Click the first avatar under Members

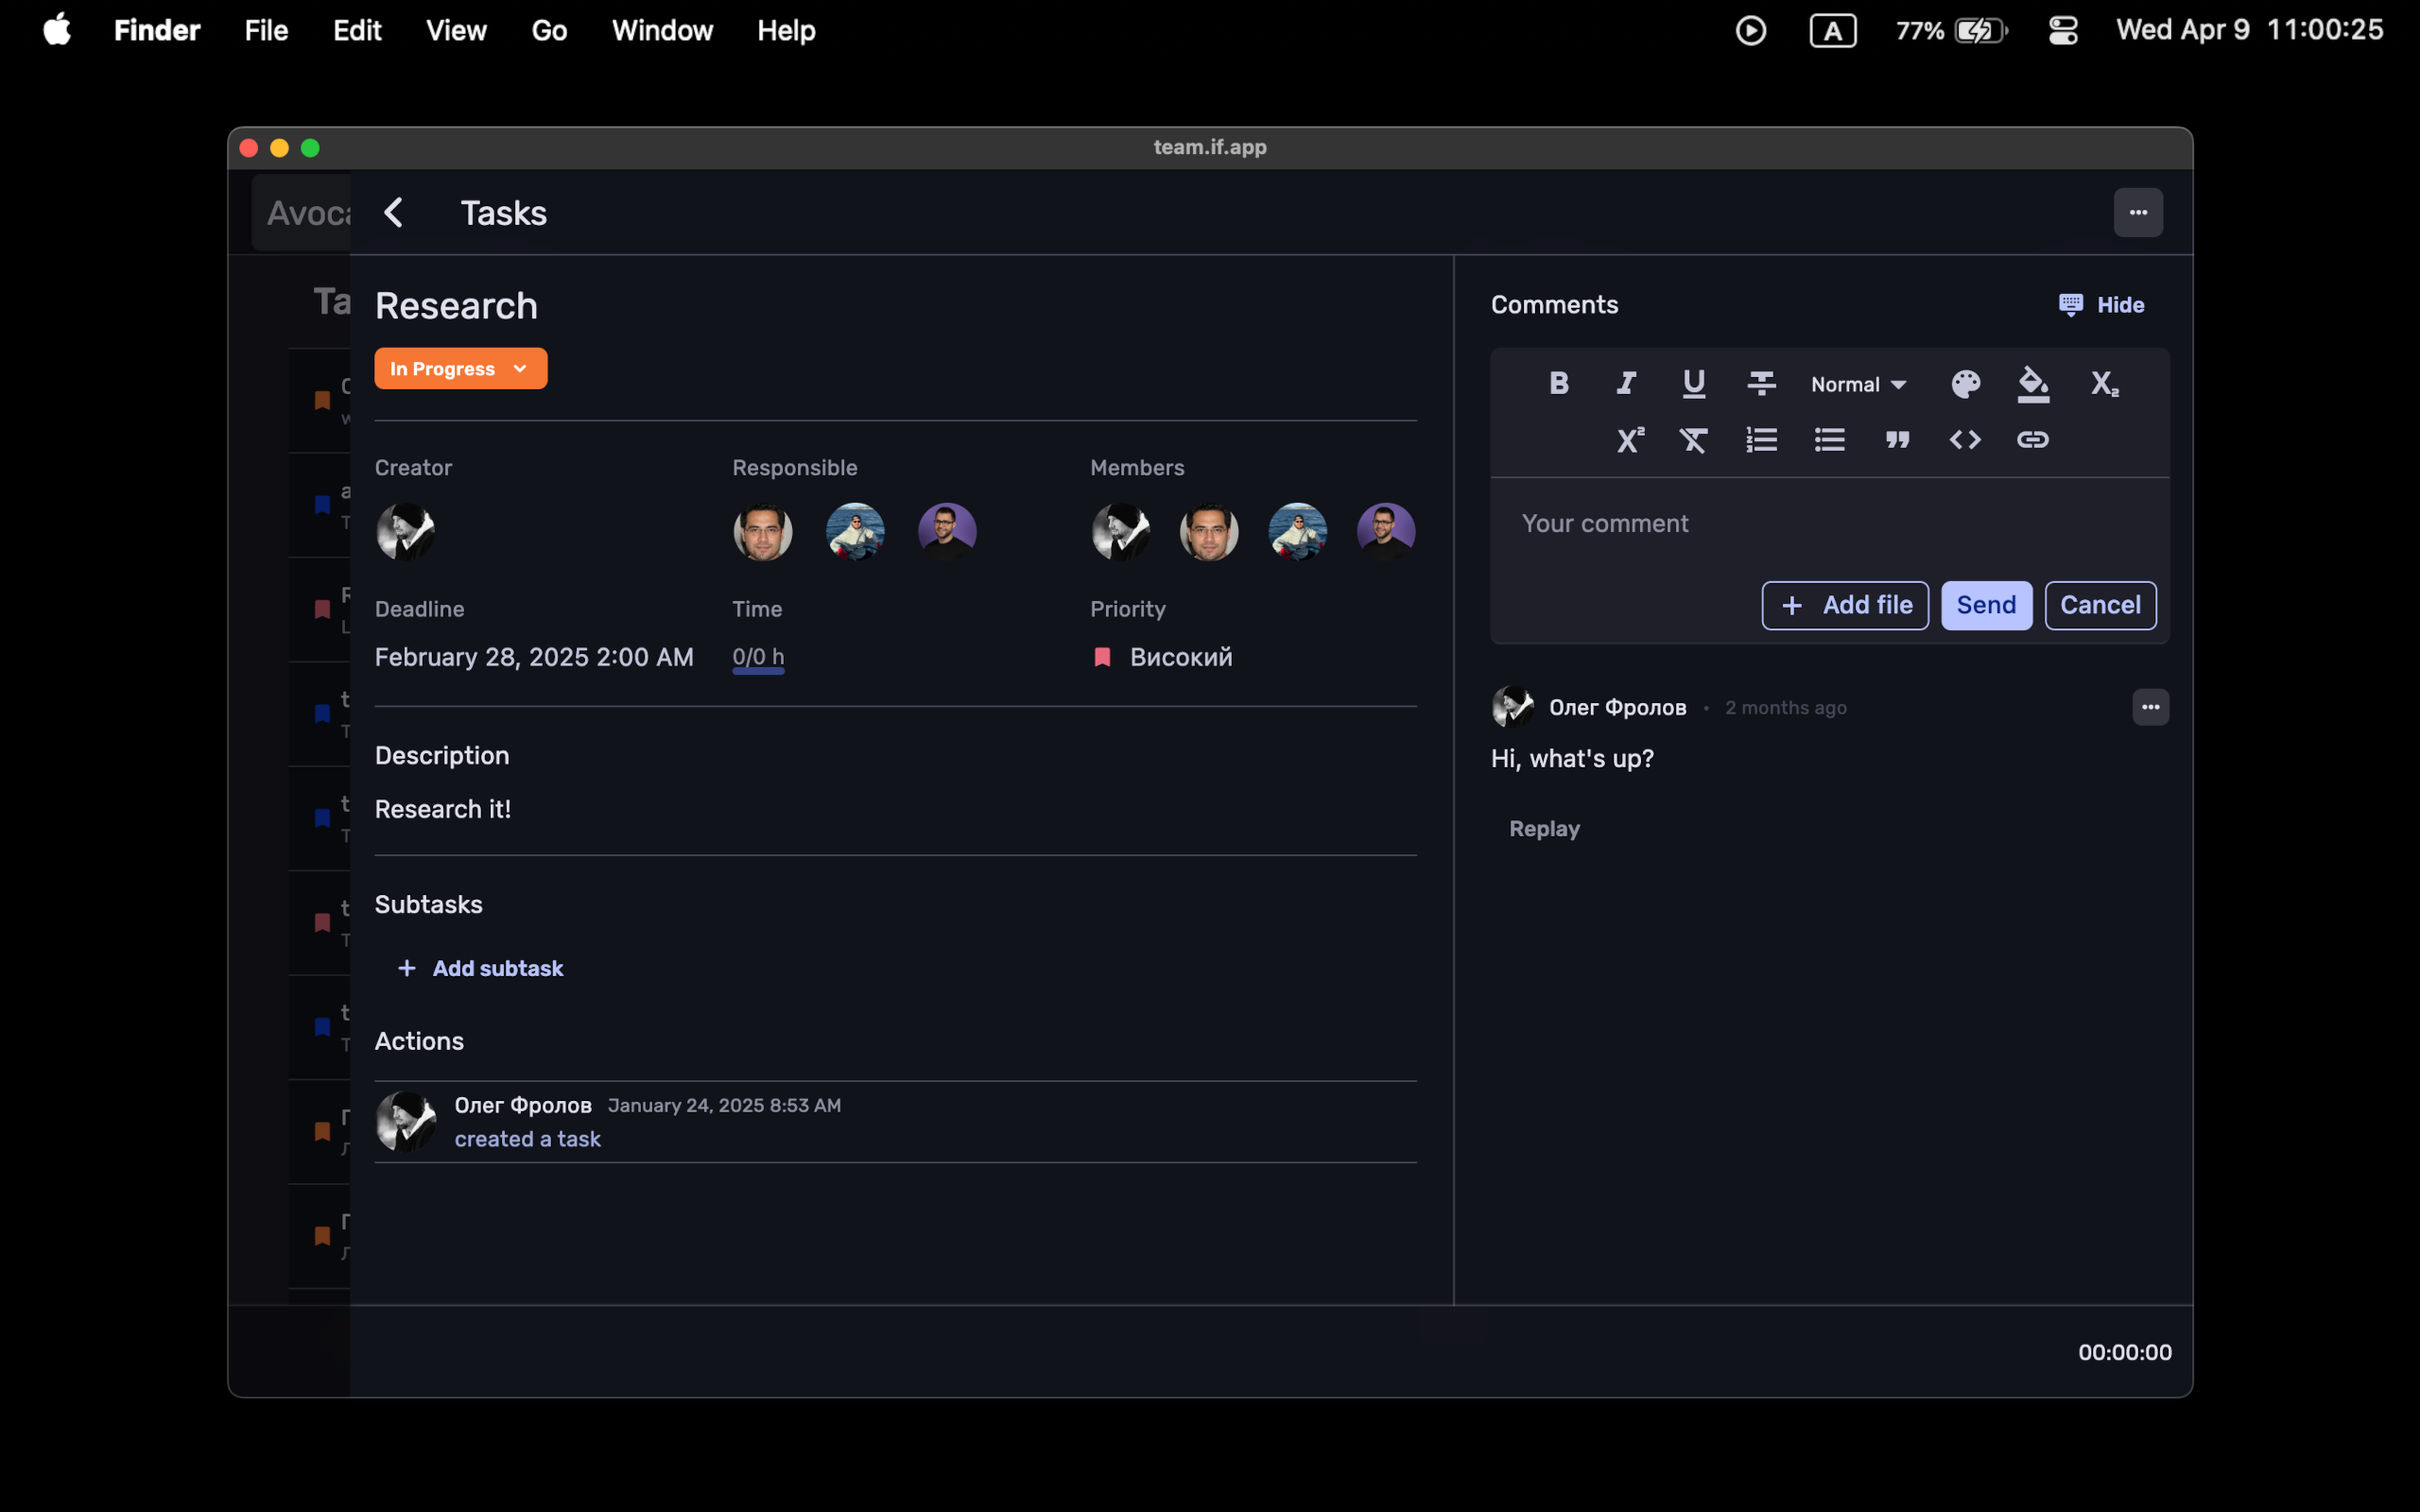click(x=1121, y=531)
